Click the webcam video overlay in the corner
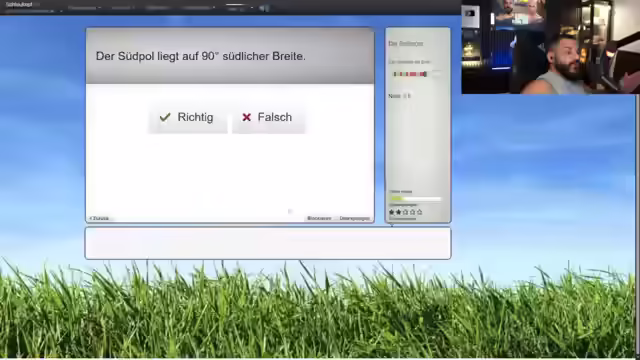This screenshot has width=640, height=360. (551, 47)
